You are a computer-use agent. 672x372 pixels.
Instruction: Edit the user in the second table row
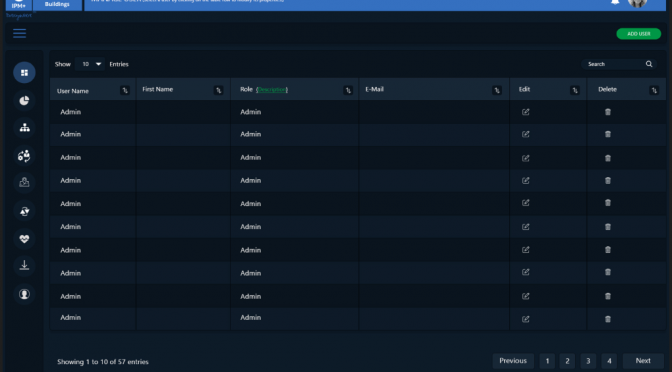point(525,134)
